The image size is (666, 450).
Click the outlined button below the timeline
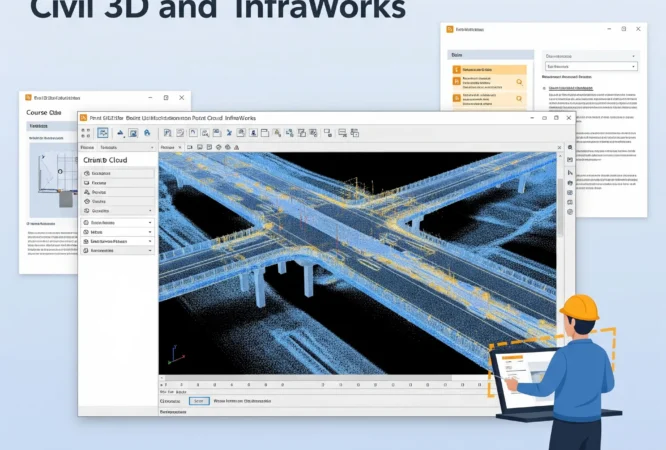[199, 401]
